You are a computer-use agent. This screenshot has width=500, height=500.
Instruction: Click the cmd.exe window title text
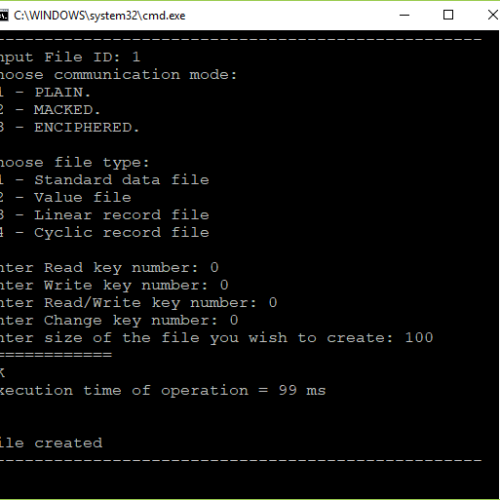click(x=99, y=16)
